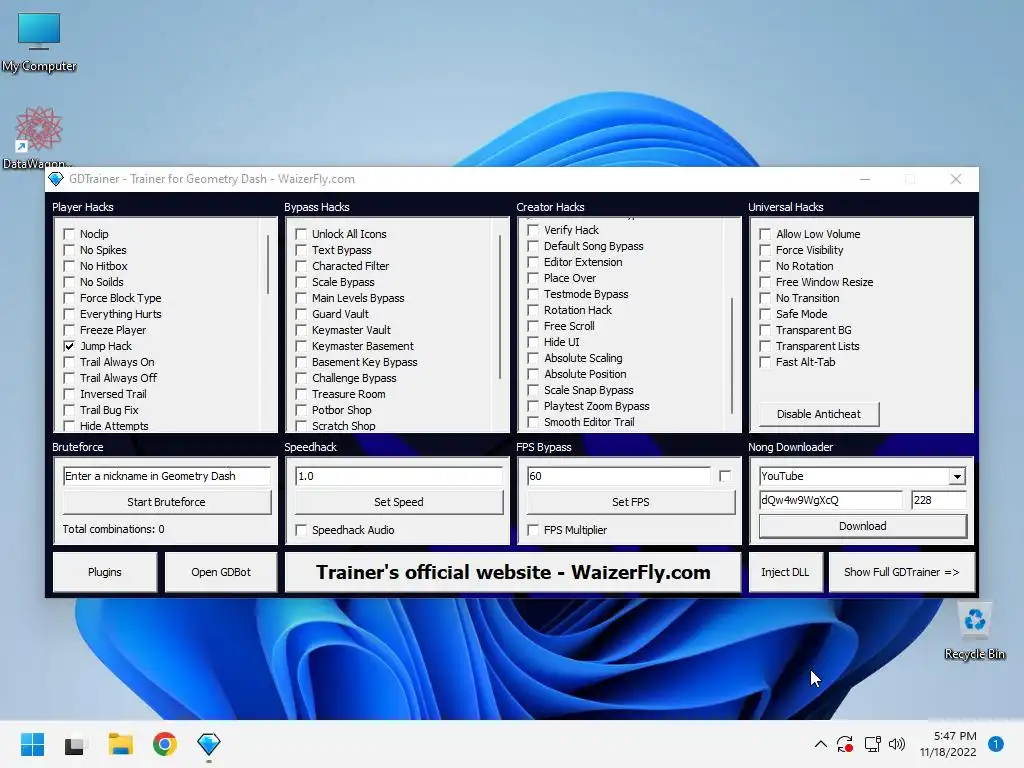Viewport: 1024px width, 768px height.
Task: Toggle Rotation Hack checkbox
Action: tap(533, 310)
